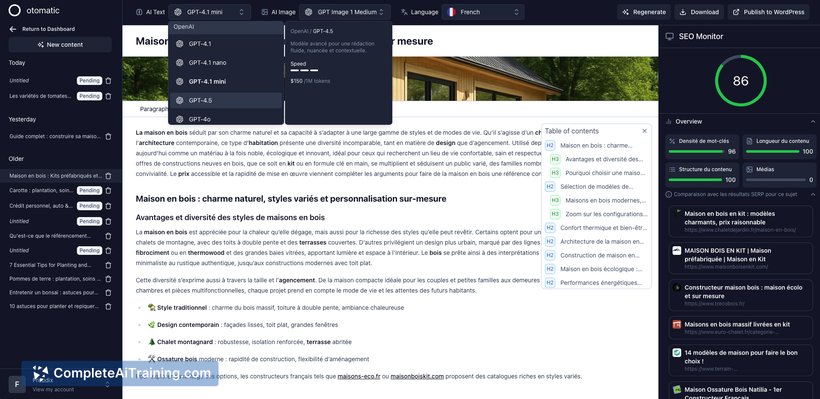Open SERP result 'Constructeur maison bois'

pos(741,295)
